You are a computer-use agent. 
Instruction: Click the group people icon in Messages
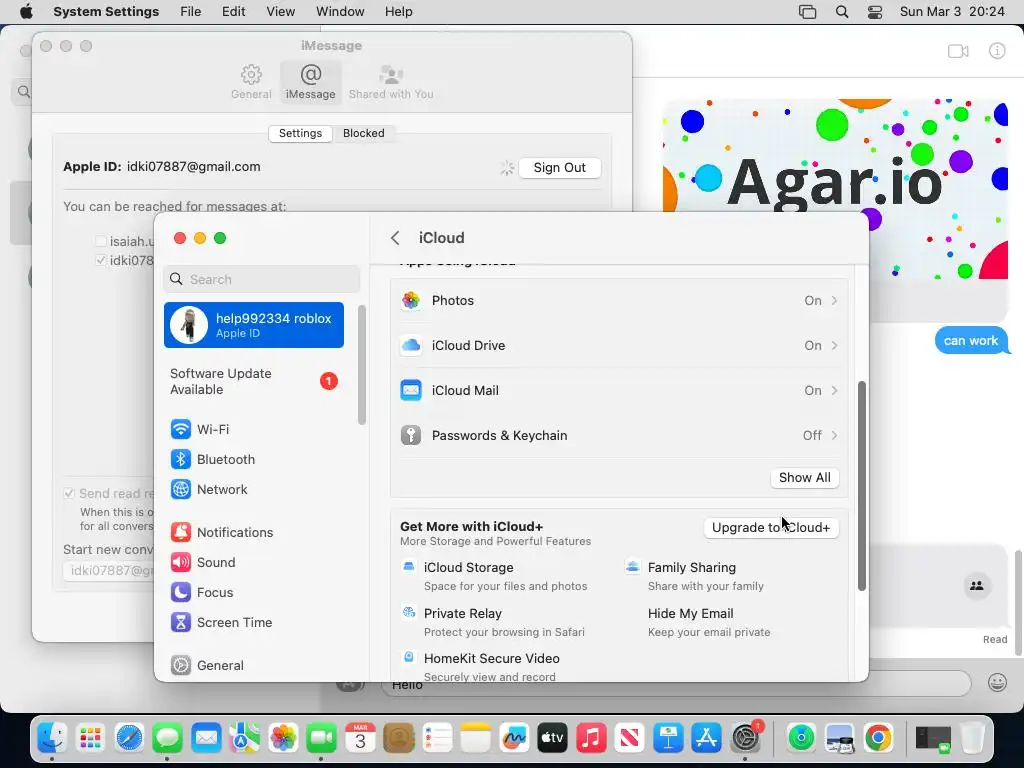click(x=977, y=586)
